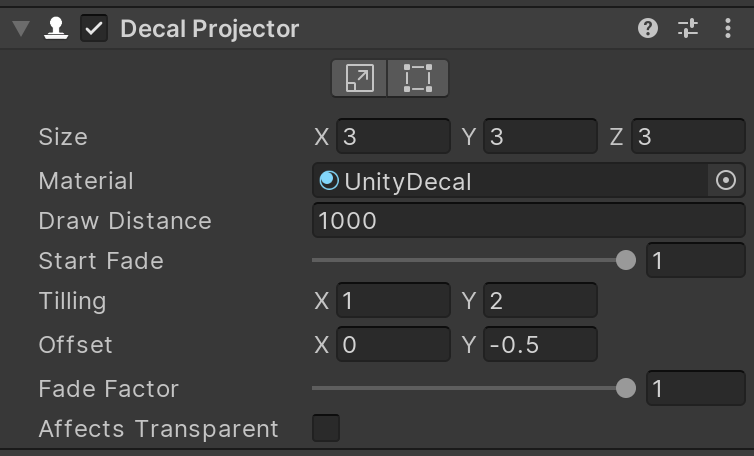Image resolution: width=754 pixels, height=456 pixels.
Task: Click the Size X input field
Action: coord(393,137)
